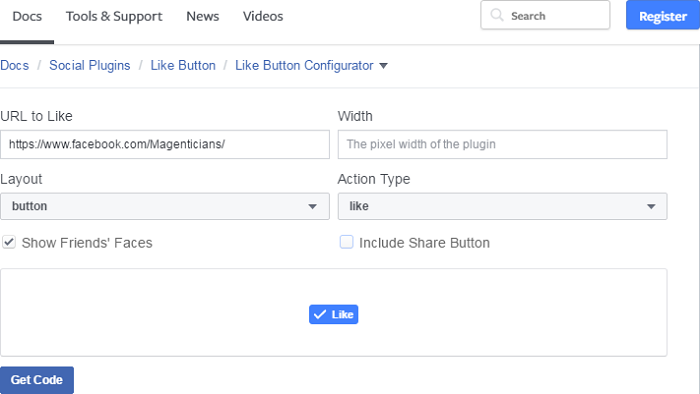The width and height of the screenshot is (700, 394).
Task: Click the Get Code button
Action: coord(37,380)
